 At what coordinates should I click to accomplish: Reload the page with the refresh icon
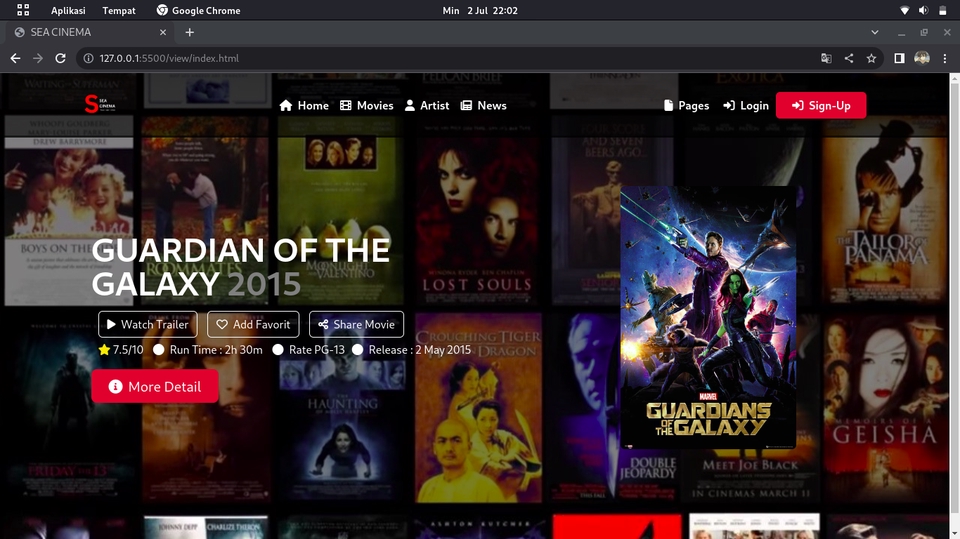click(60, 58)
